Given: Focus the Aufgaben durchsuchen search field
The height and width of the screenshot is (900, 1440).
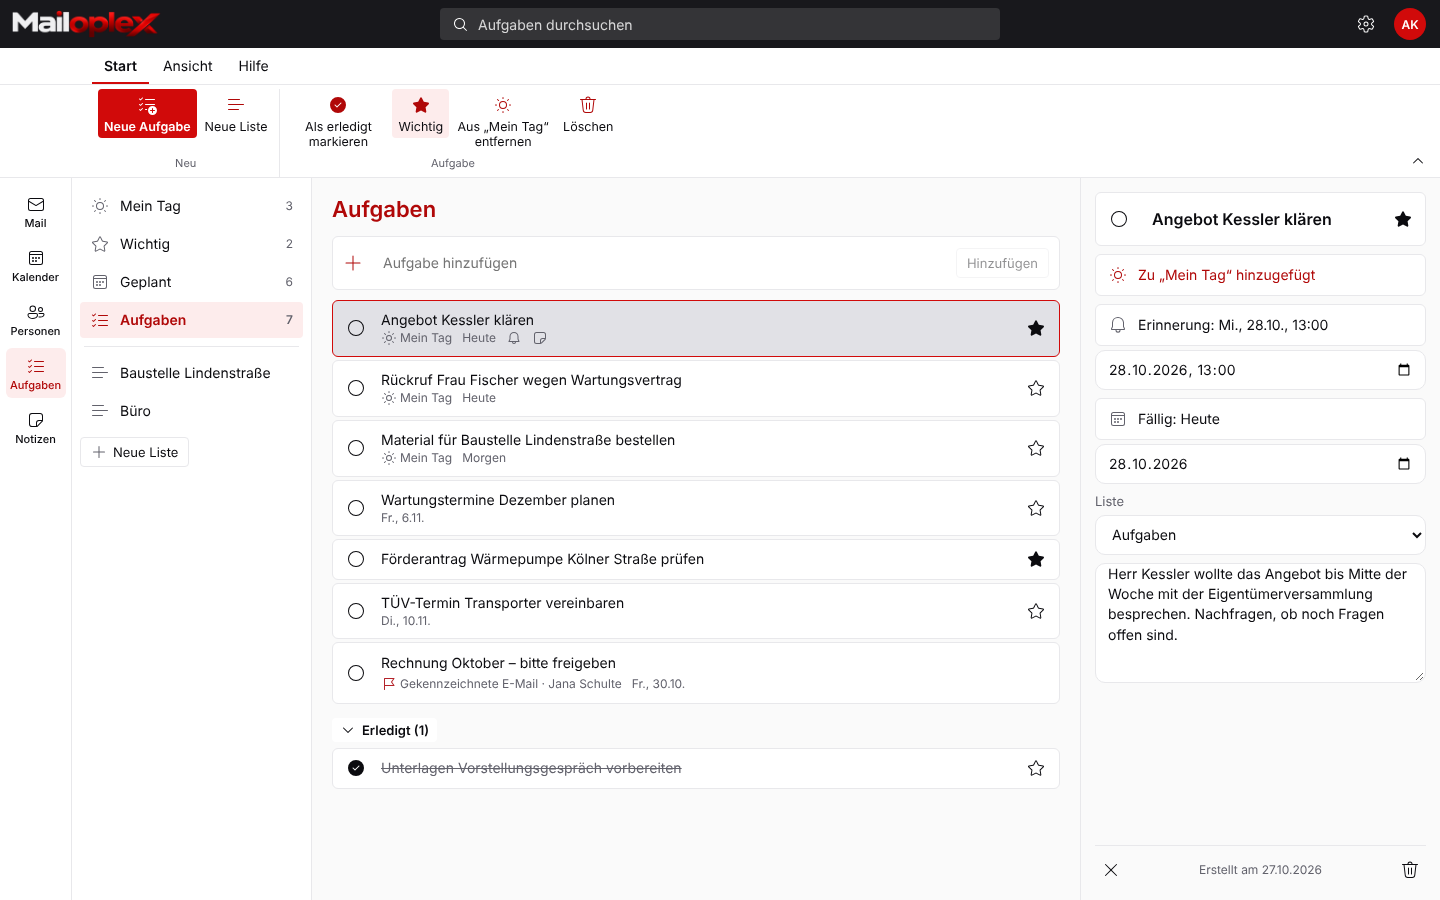Looking at the screenshot, I should tap(720, 24).
